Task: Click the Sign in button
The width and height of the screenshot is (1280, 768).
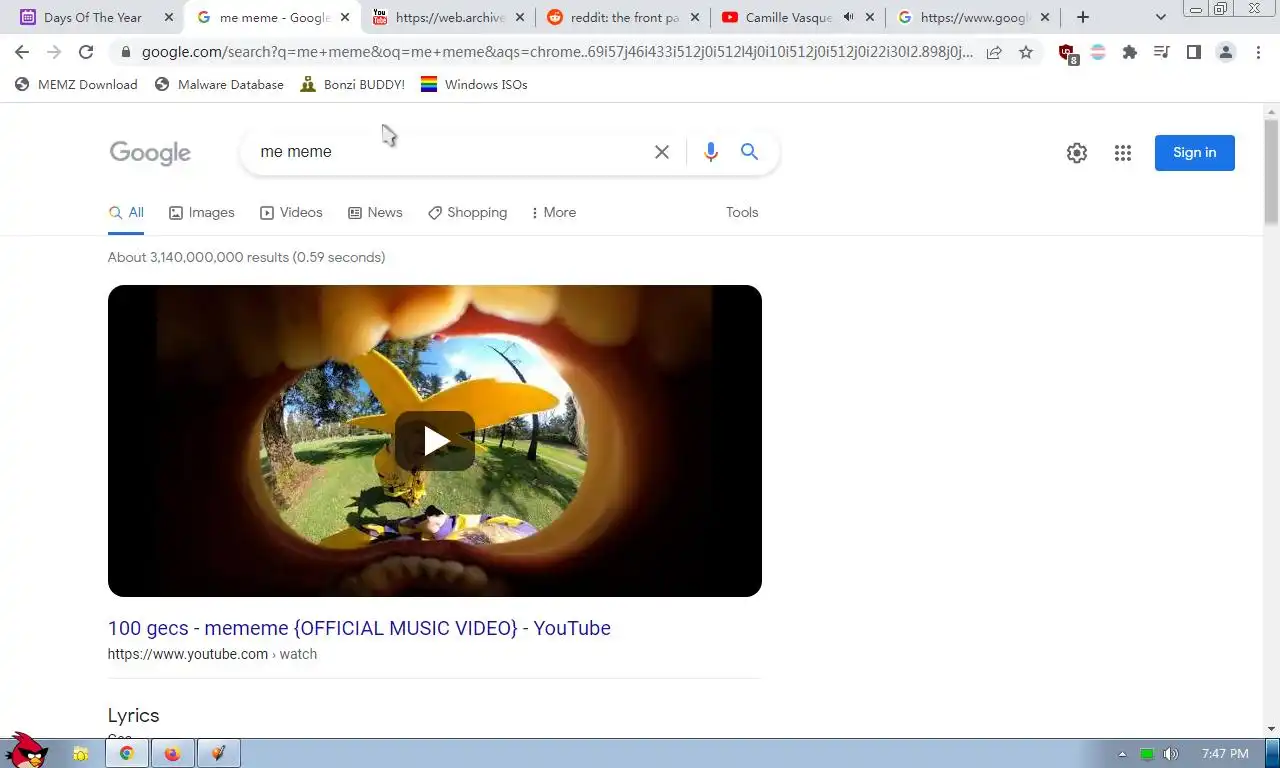Action: click(x=1195, y=153)
